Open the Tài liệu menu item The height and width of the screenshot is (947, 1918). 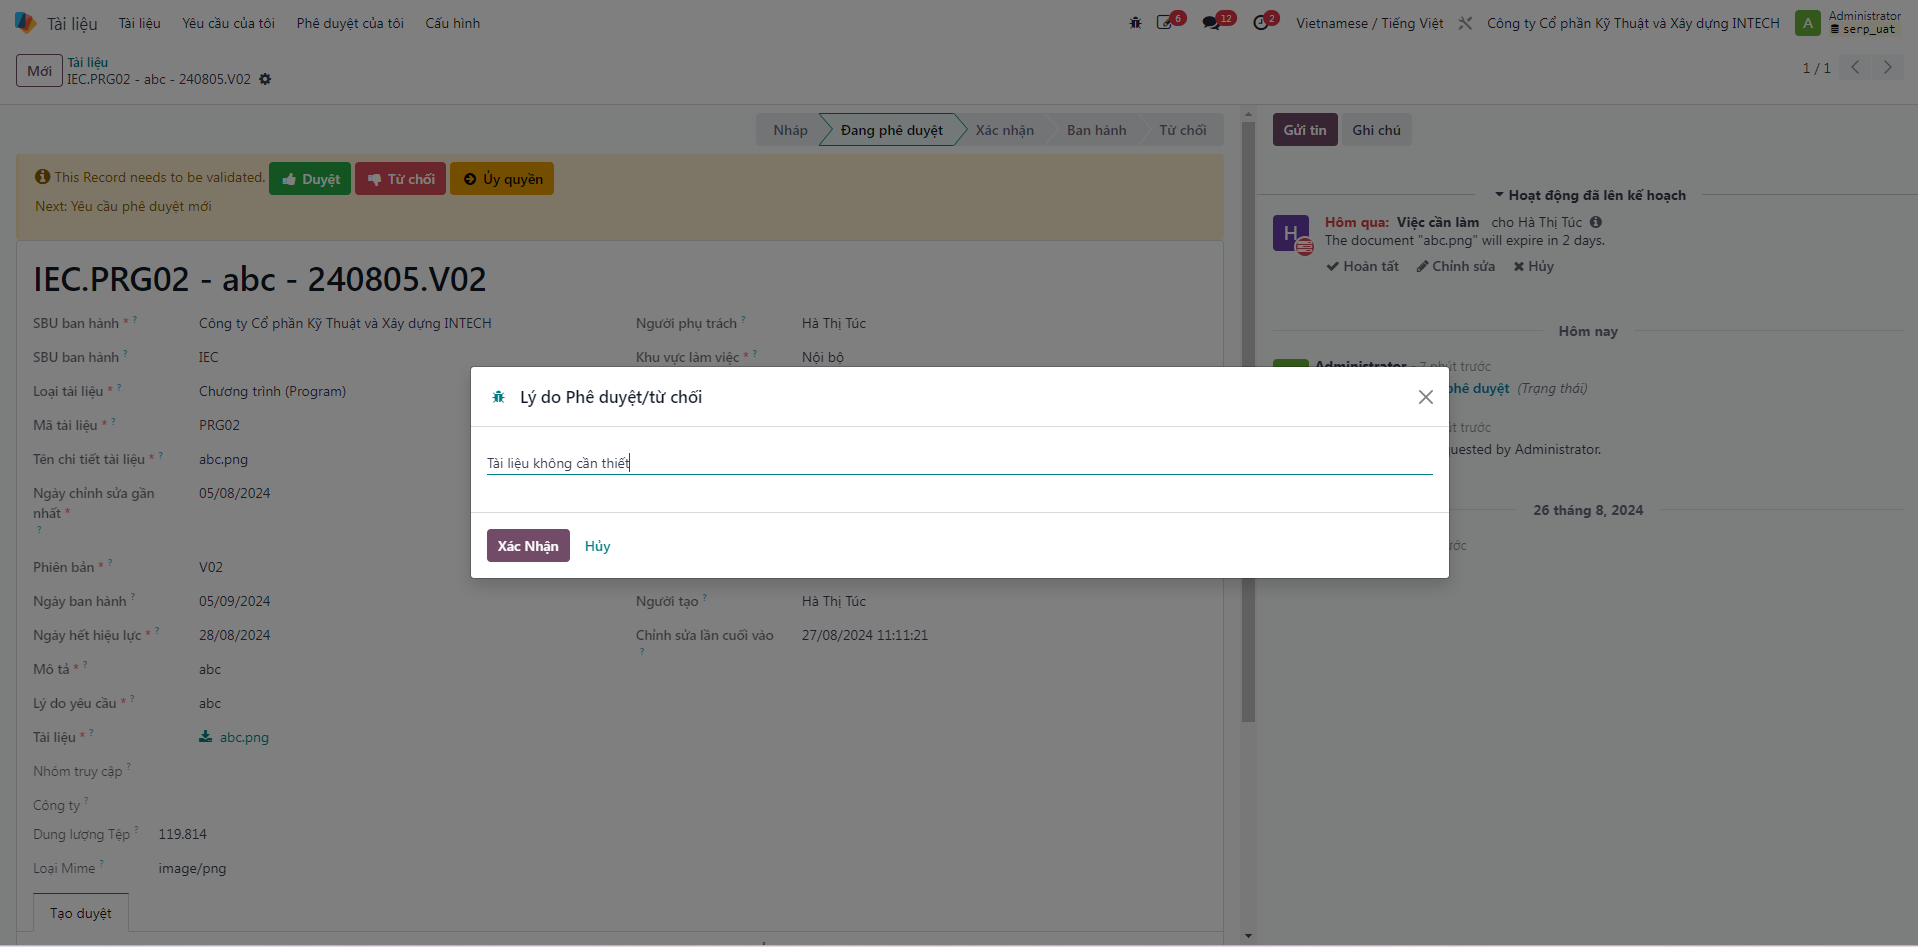tap(139, 23)
